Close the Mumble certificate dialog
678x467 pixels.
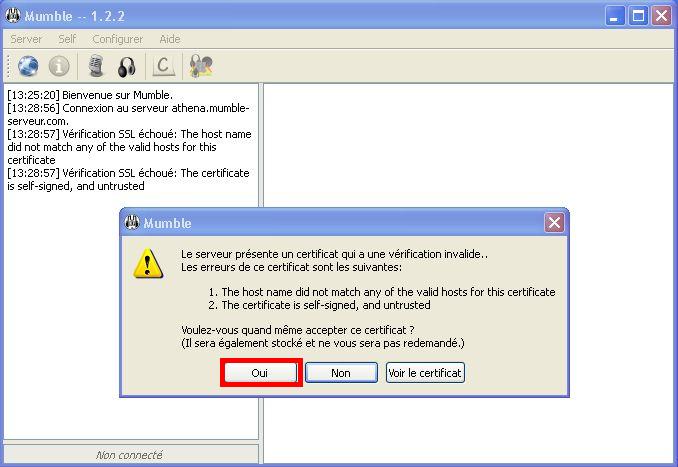[554, 223]
